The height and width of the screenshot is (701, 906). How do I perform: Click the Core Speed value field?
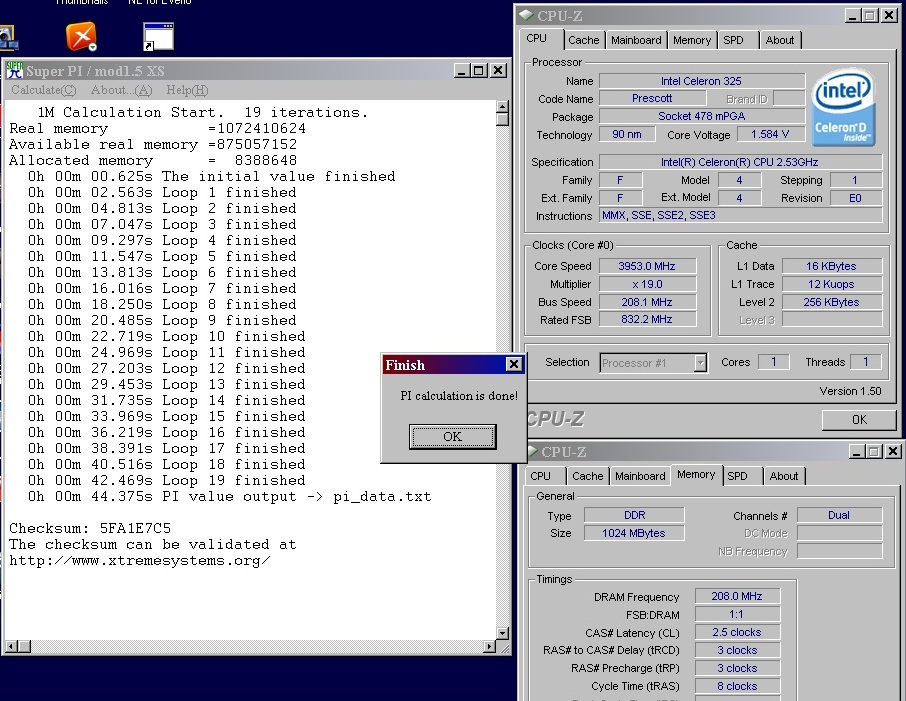pyautogui.click(x=648, y=266)
